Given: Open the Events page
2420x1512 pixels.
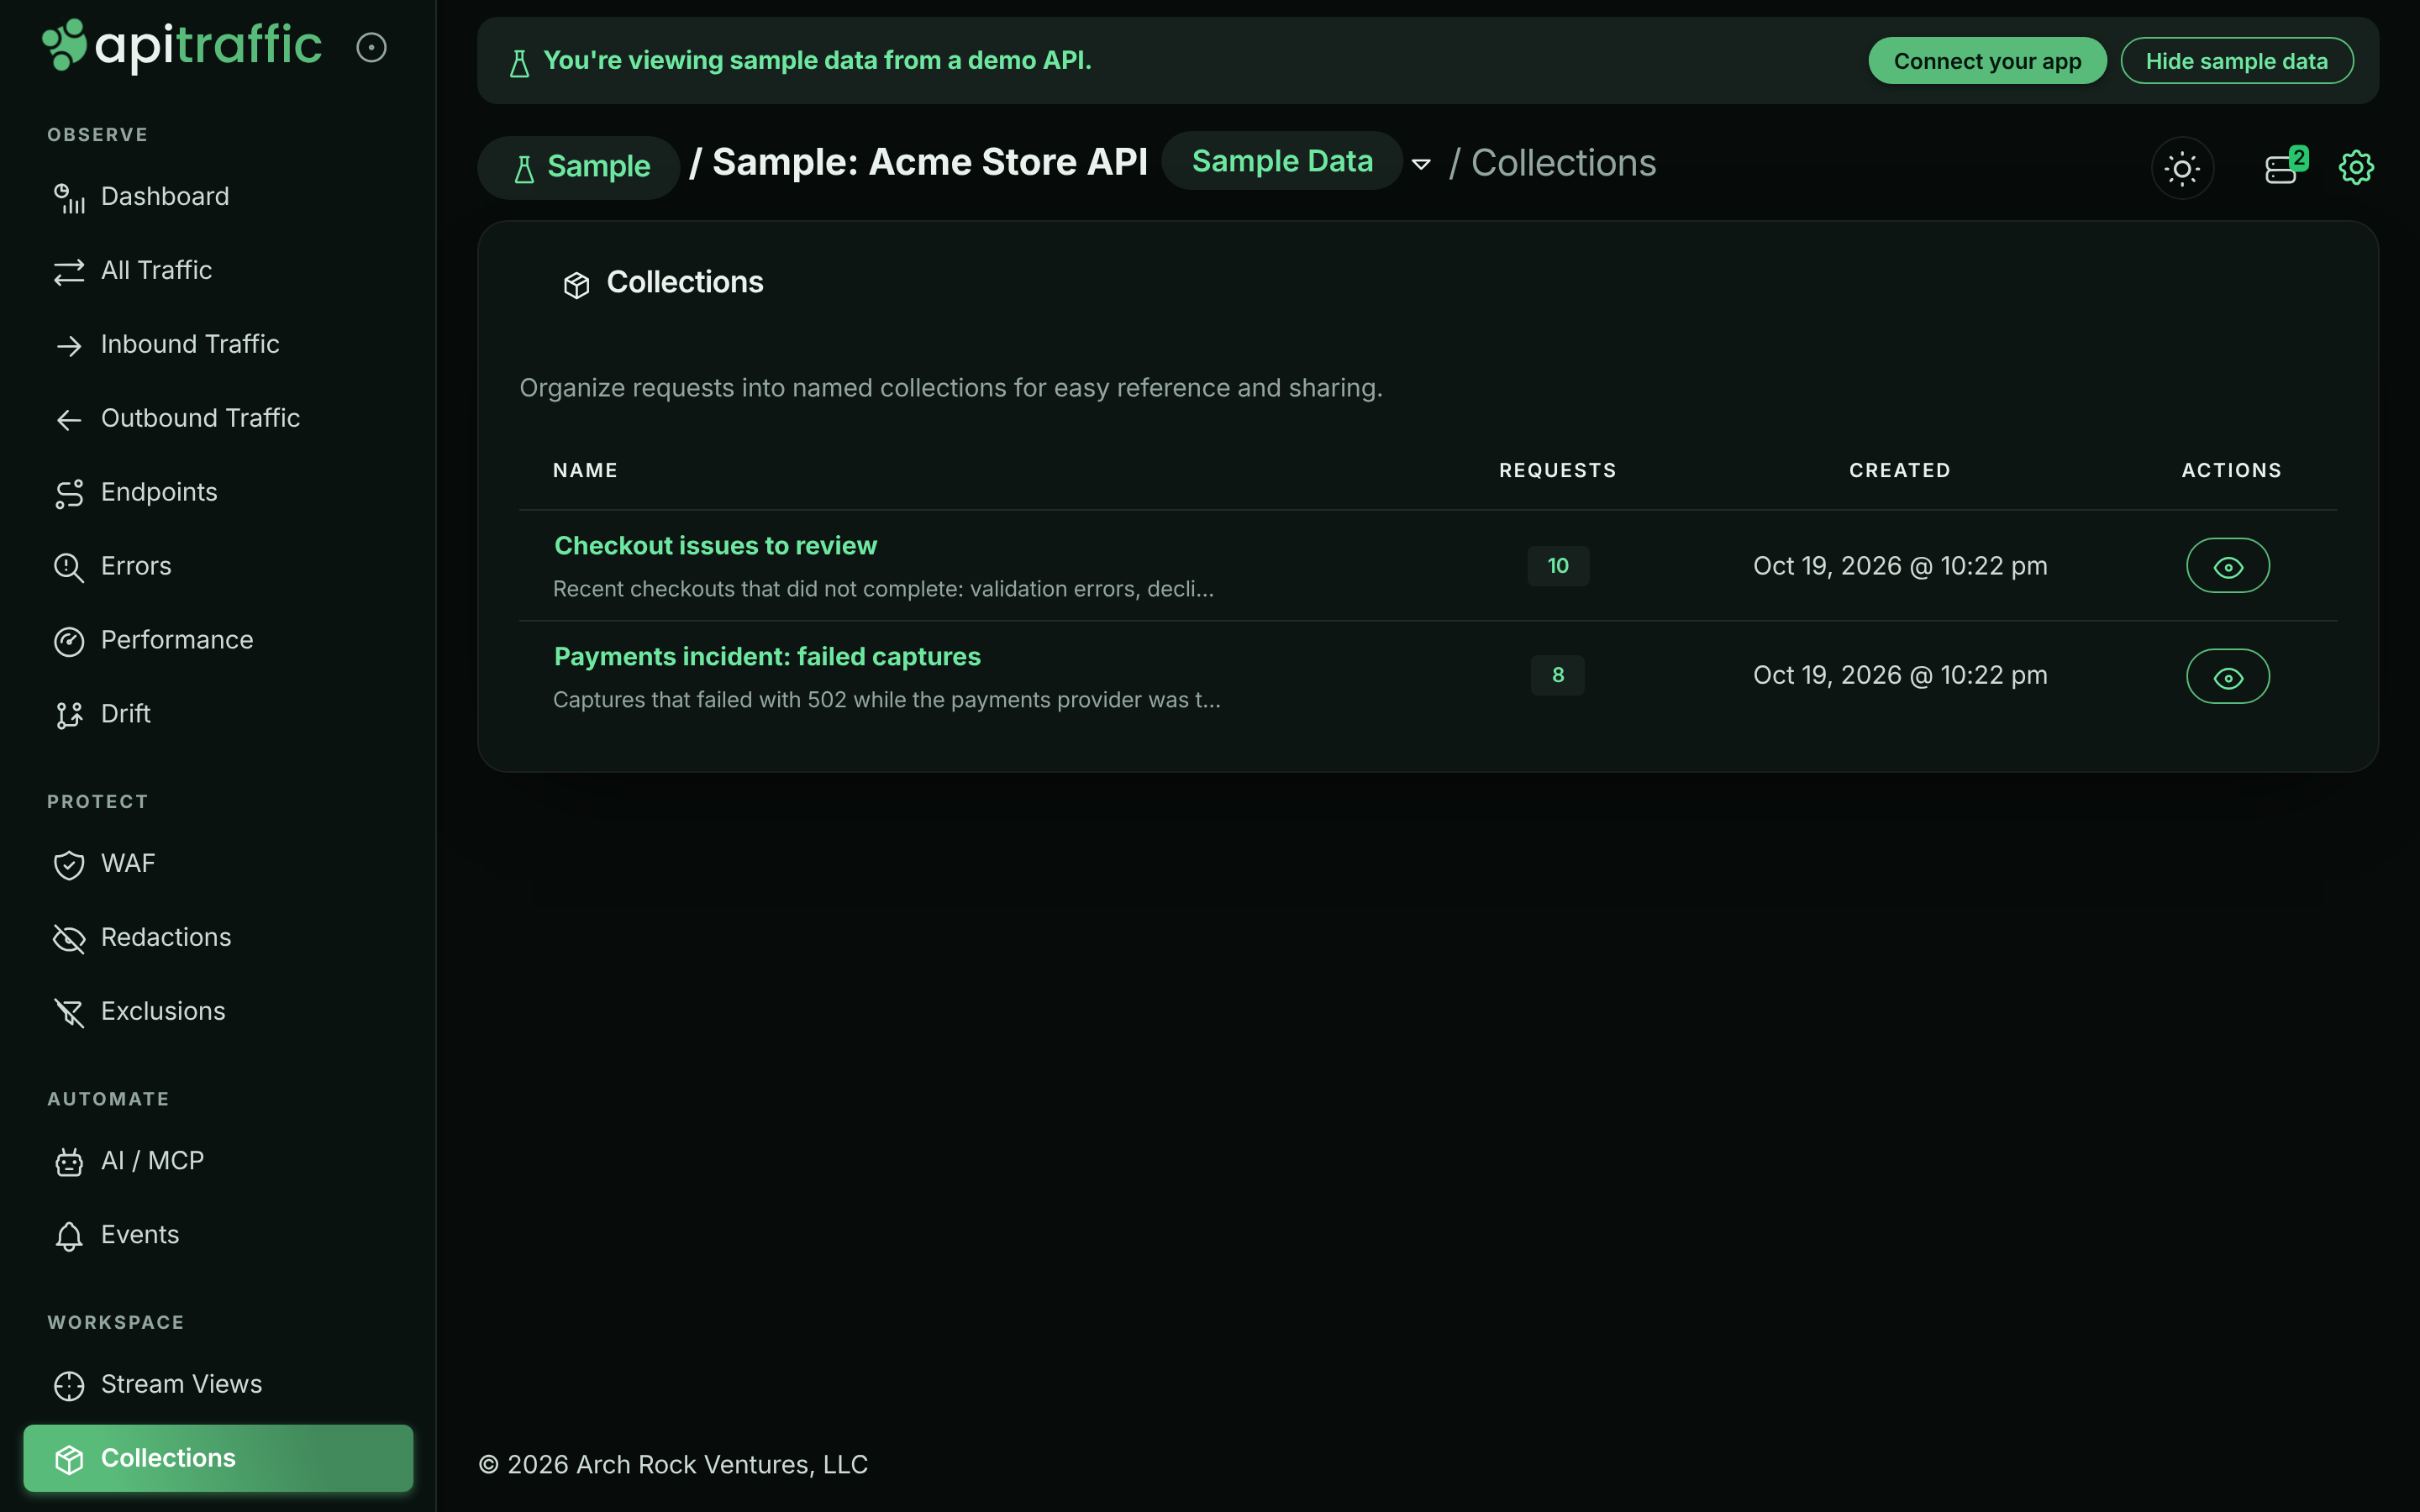Looking at the screenshot, I should [218, 1234].
